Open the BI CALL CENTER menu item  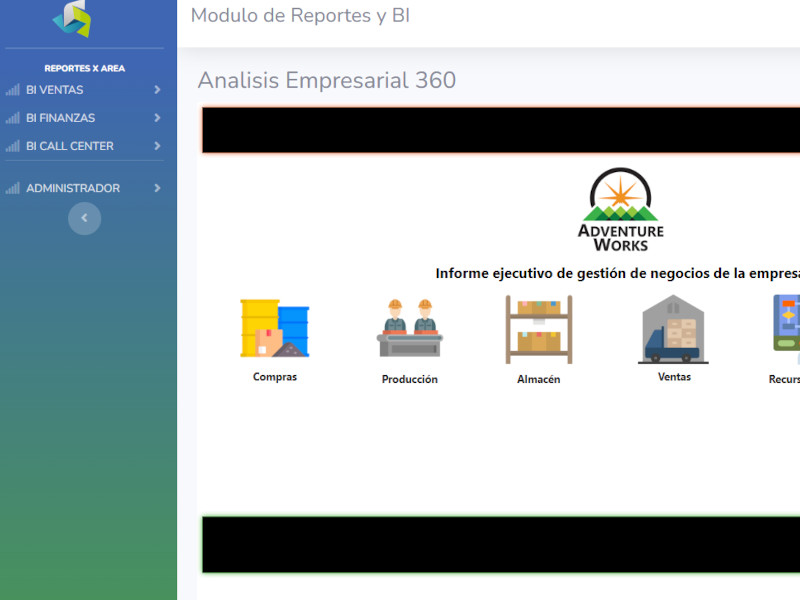(x=70, y=146)
